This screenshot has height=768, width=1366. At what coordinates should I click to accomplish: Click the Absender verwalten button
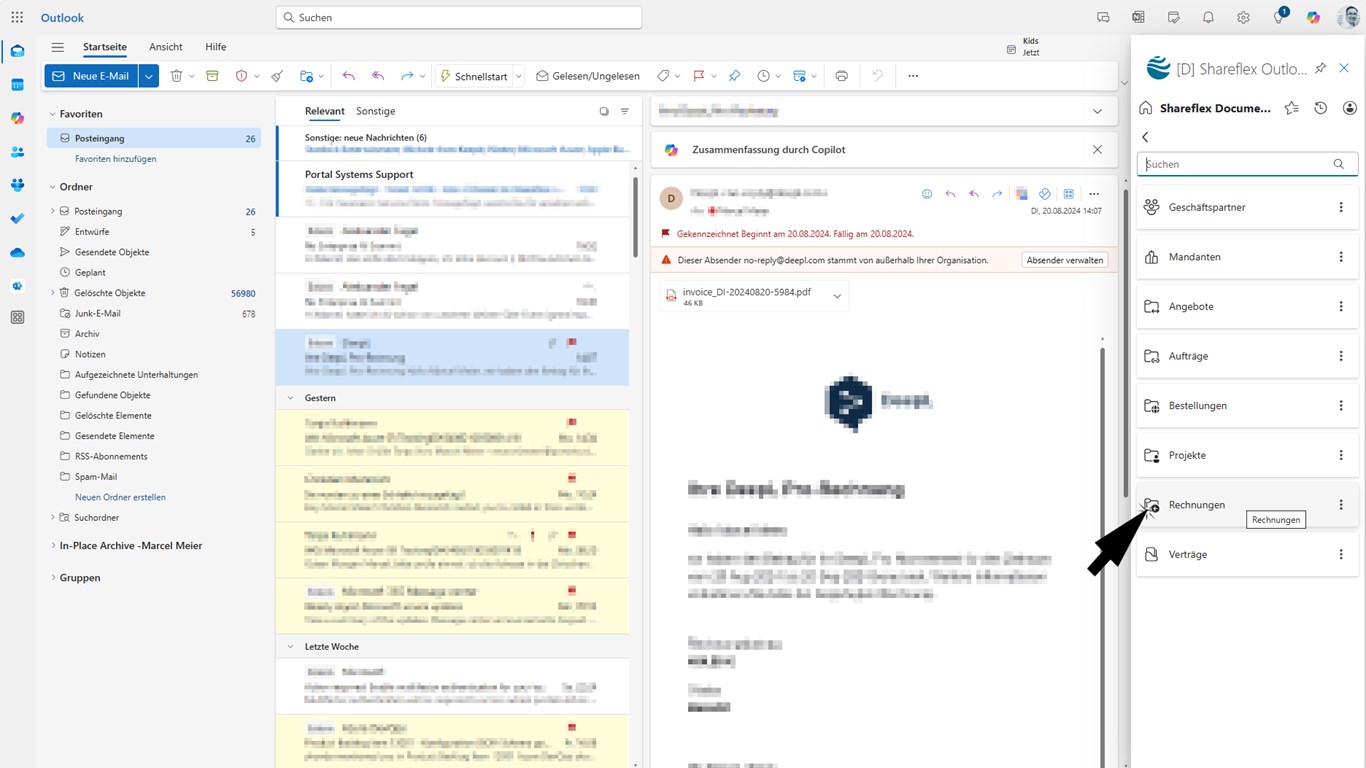pos(1065,260)
